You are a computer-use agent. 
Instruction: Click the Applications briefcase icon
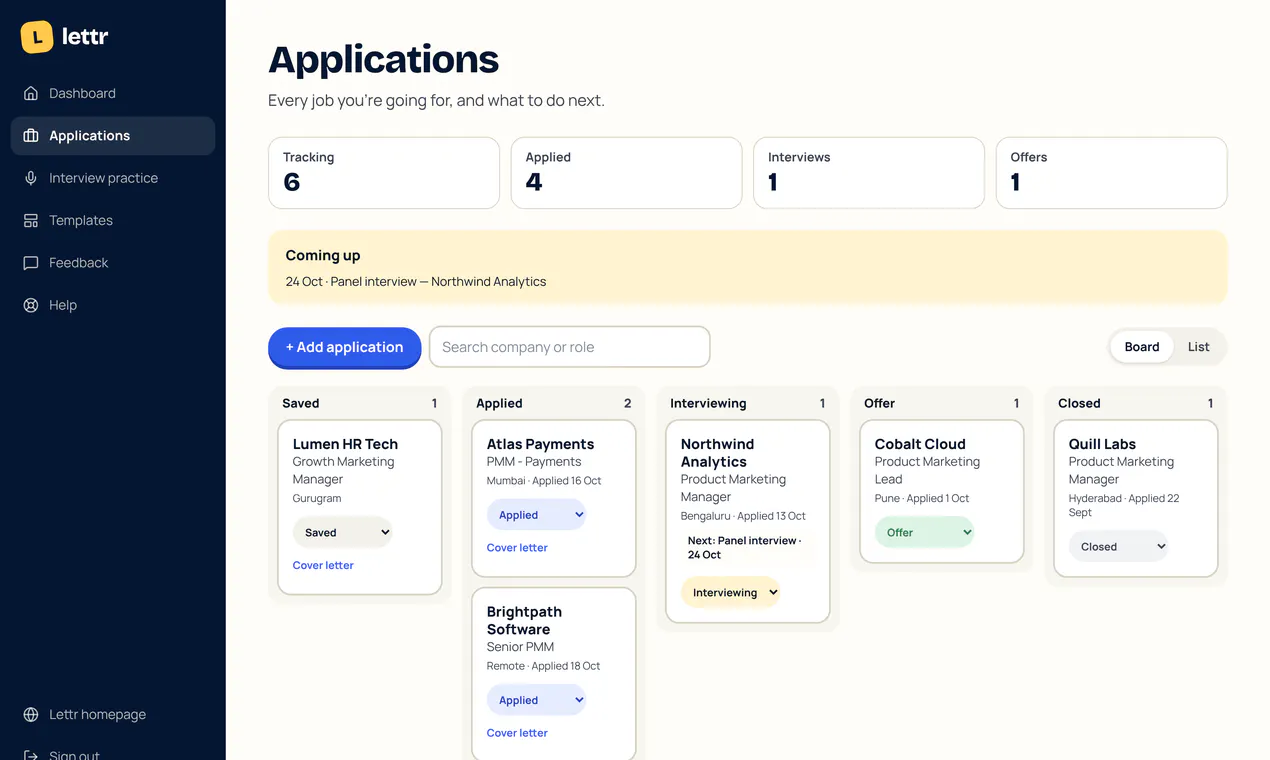pos(31,136)
